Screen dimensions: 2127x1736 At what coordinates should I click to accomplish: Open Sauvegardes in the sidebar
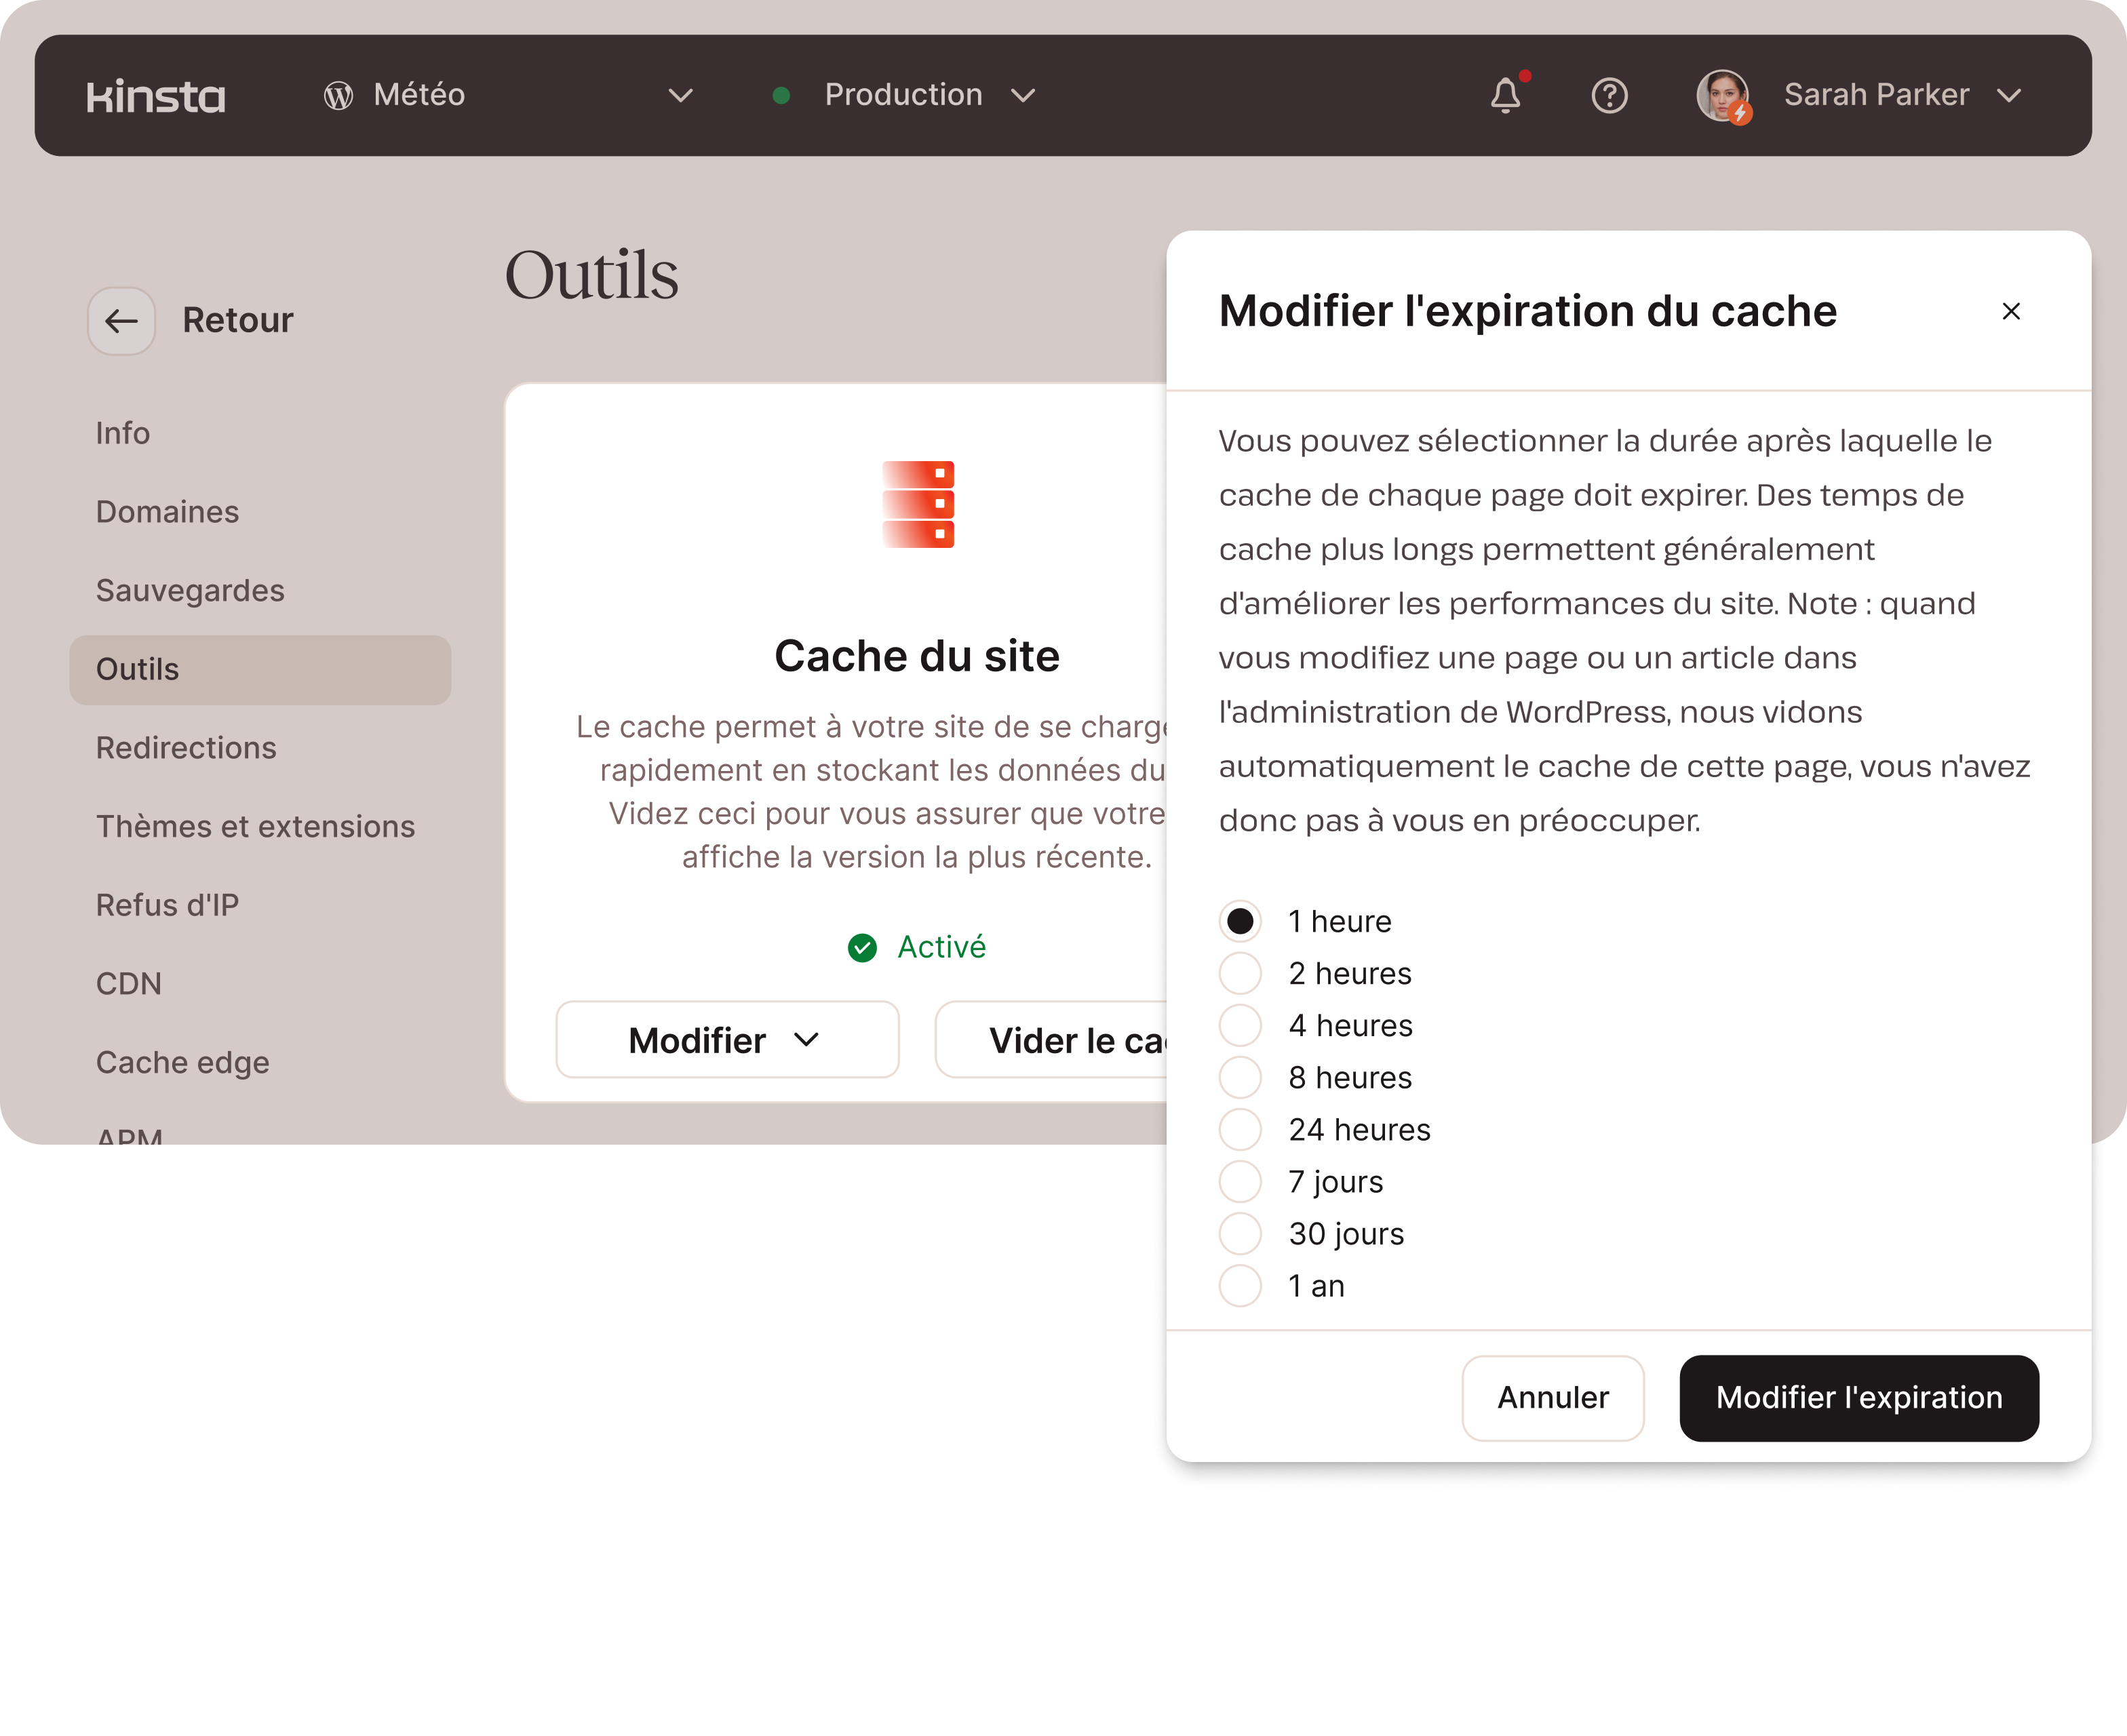[x=190, y=590]
